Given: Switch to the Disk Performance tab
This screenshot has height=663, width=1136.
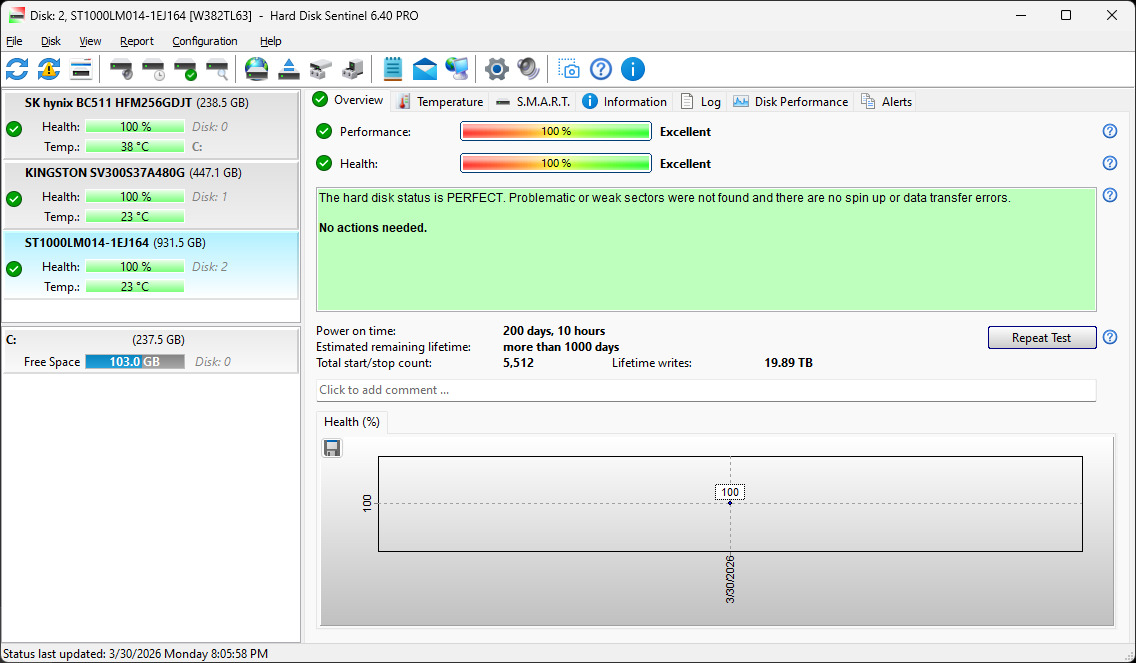Looking at the screenshot, I should [x=790, y=101].
